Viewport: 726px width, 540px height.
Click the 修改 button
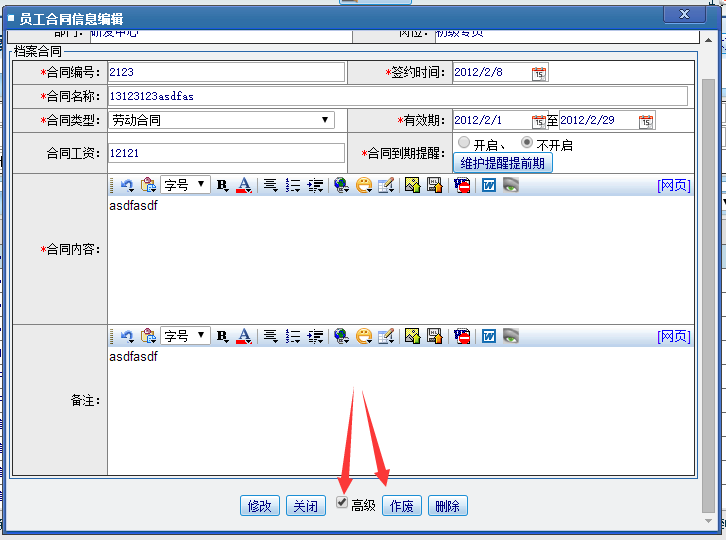coord(260,506)
